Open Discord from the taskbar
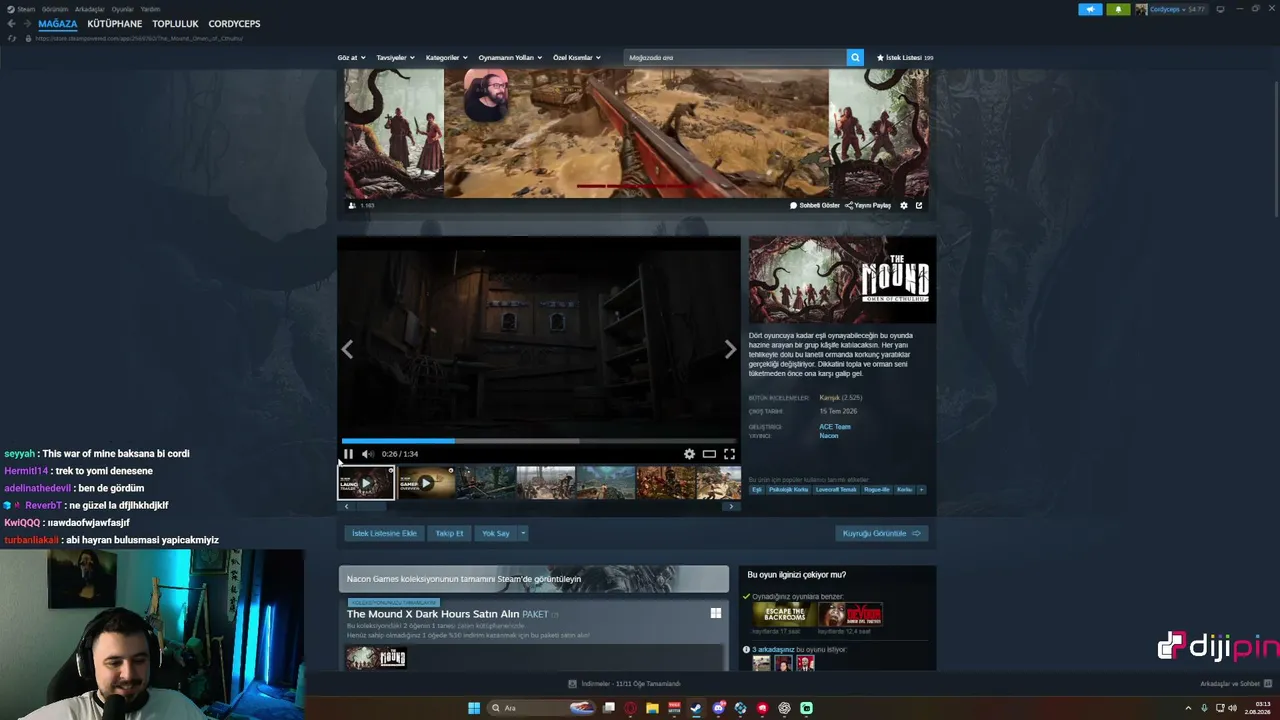Image resolution: width=1280 pixels, height=720 pixels. [x=718, y=708]
